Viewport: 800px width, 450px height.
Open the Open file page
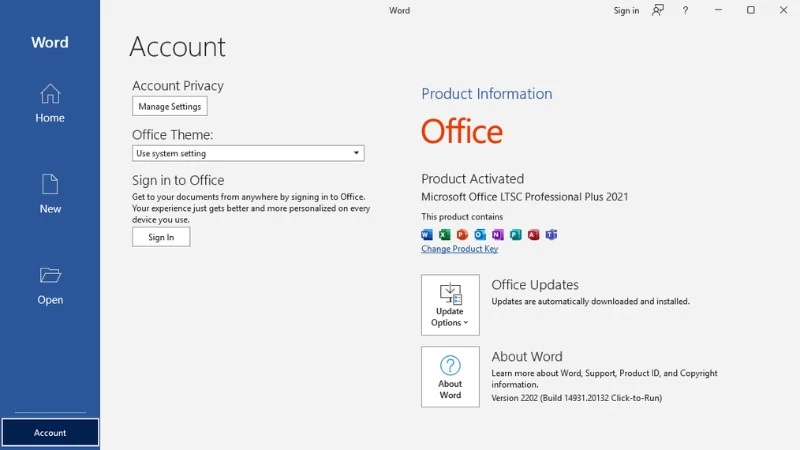point(50,286)
